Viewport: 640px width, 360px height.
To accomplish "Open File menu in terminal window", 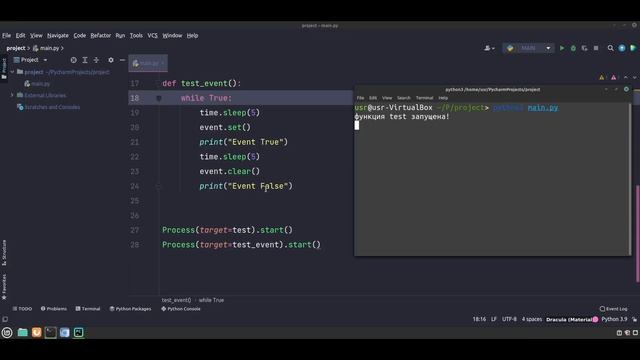I will coord(360,98).
